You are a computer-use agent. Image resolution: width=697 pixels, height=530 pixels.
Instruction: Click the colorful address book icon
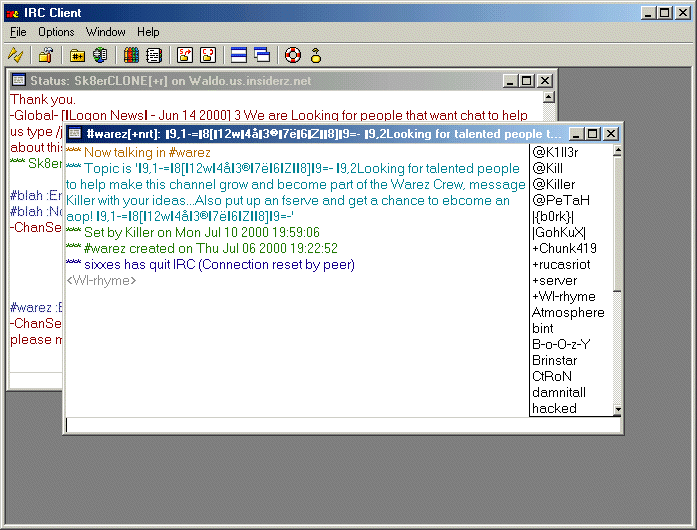tap(131, 55)
